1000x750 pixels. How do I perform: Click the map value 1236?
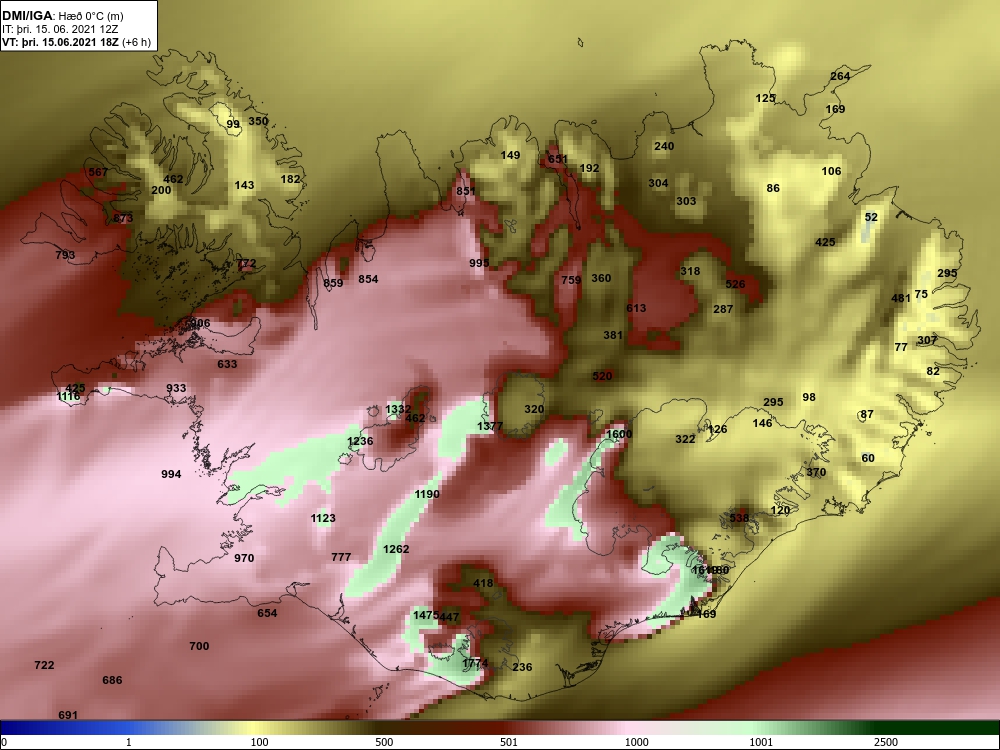(x=360, y=441)
